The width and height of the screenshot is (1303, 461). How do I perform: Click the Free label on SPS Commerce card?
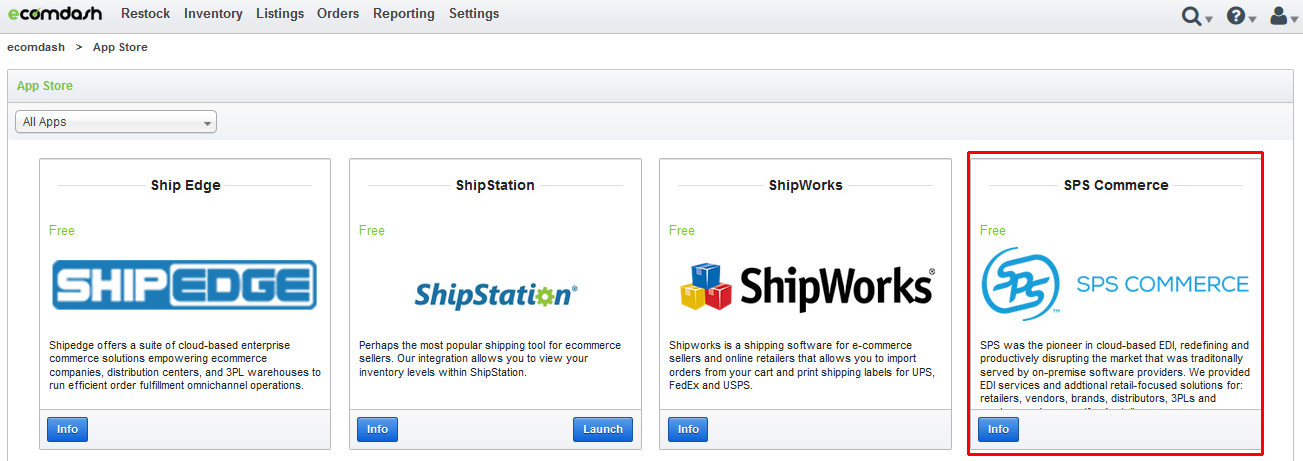[993, 231]
